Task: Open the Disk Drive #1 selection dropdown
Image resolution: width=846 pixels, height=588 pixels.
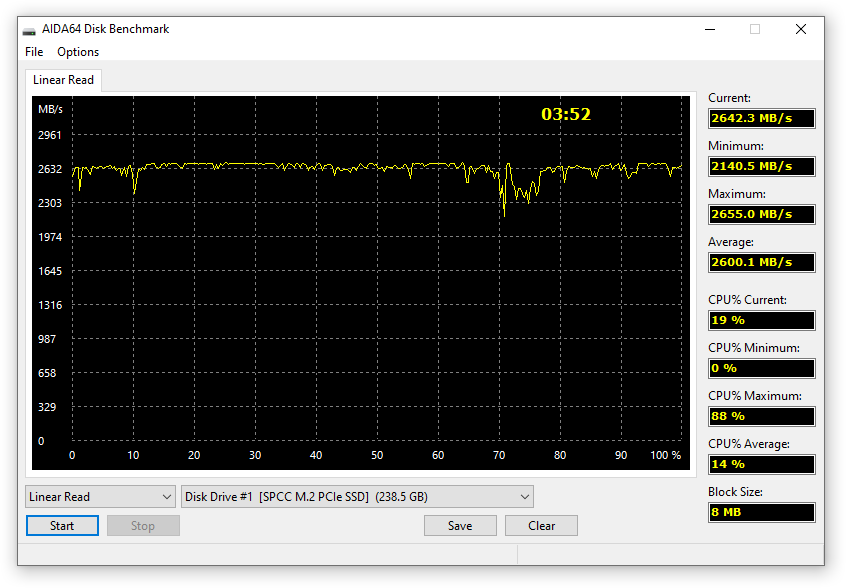Action: coord(357,497)
